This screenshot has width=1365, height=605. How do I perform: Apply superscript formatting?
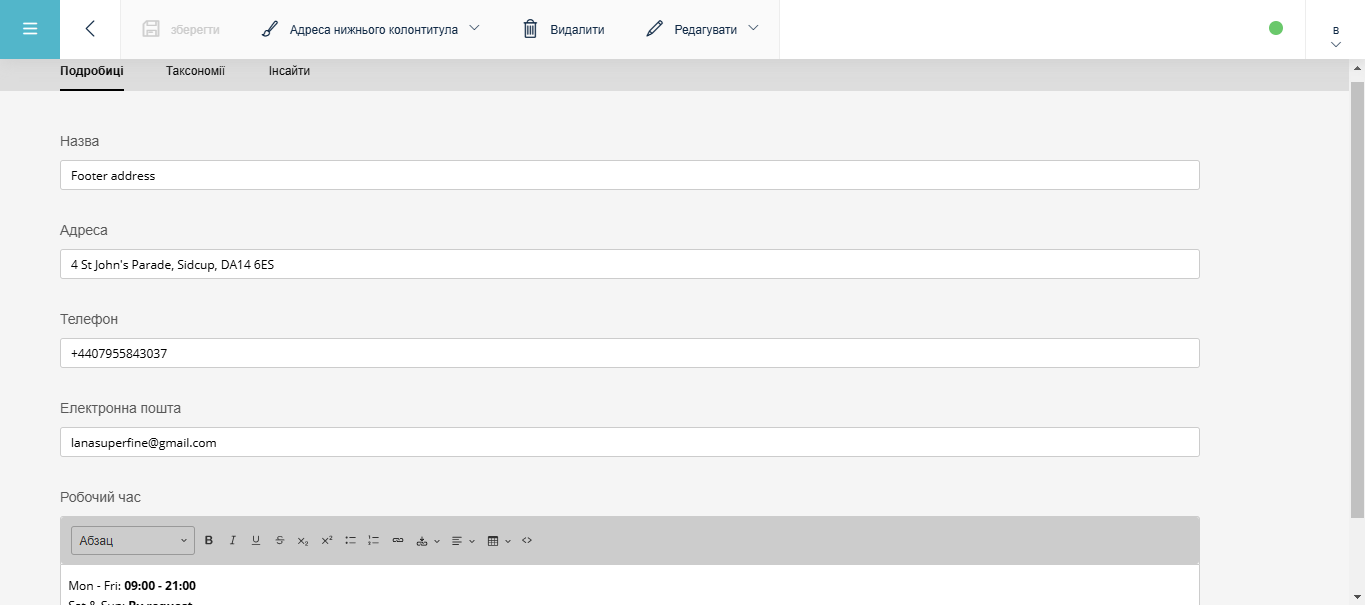[326, 540]
